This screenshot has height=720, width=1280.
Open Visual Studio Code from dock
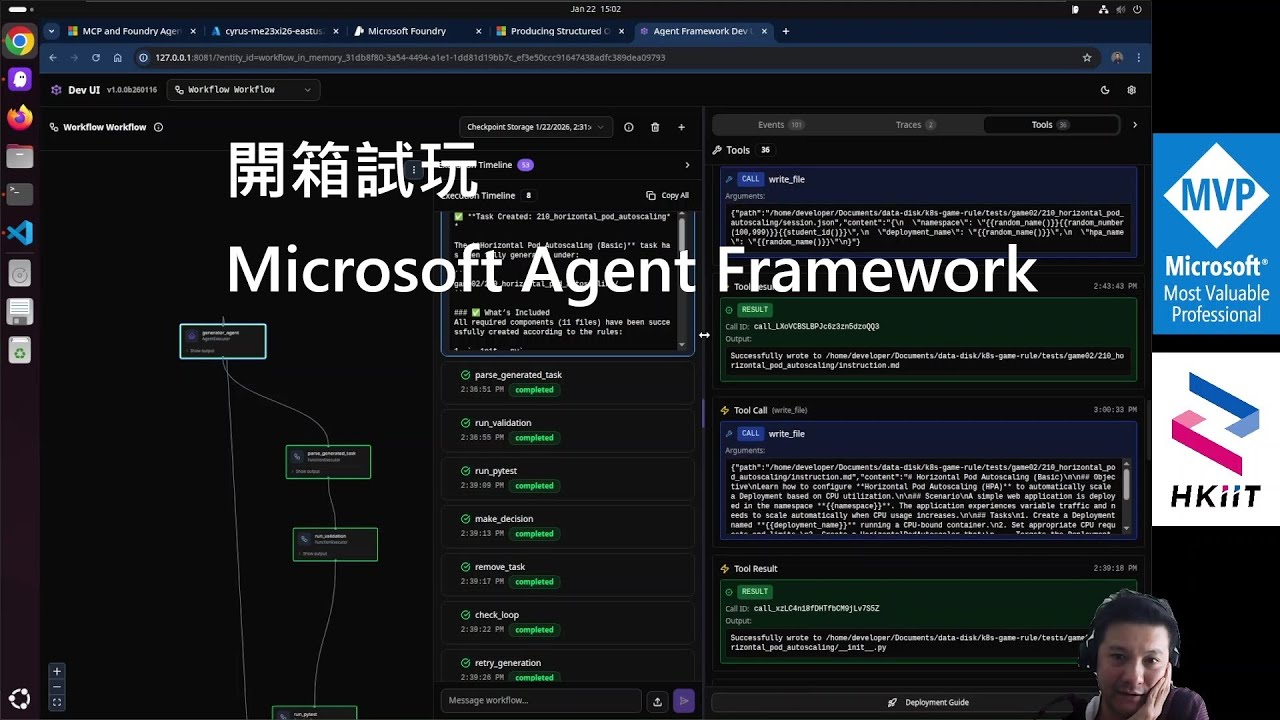19,233
